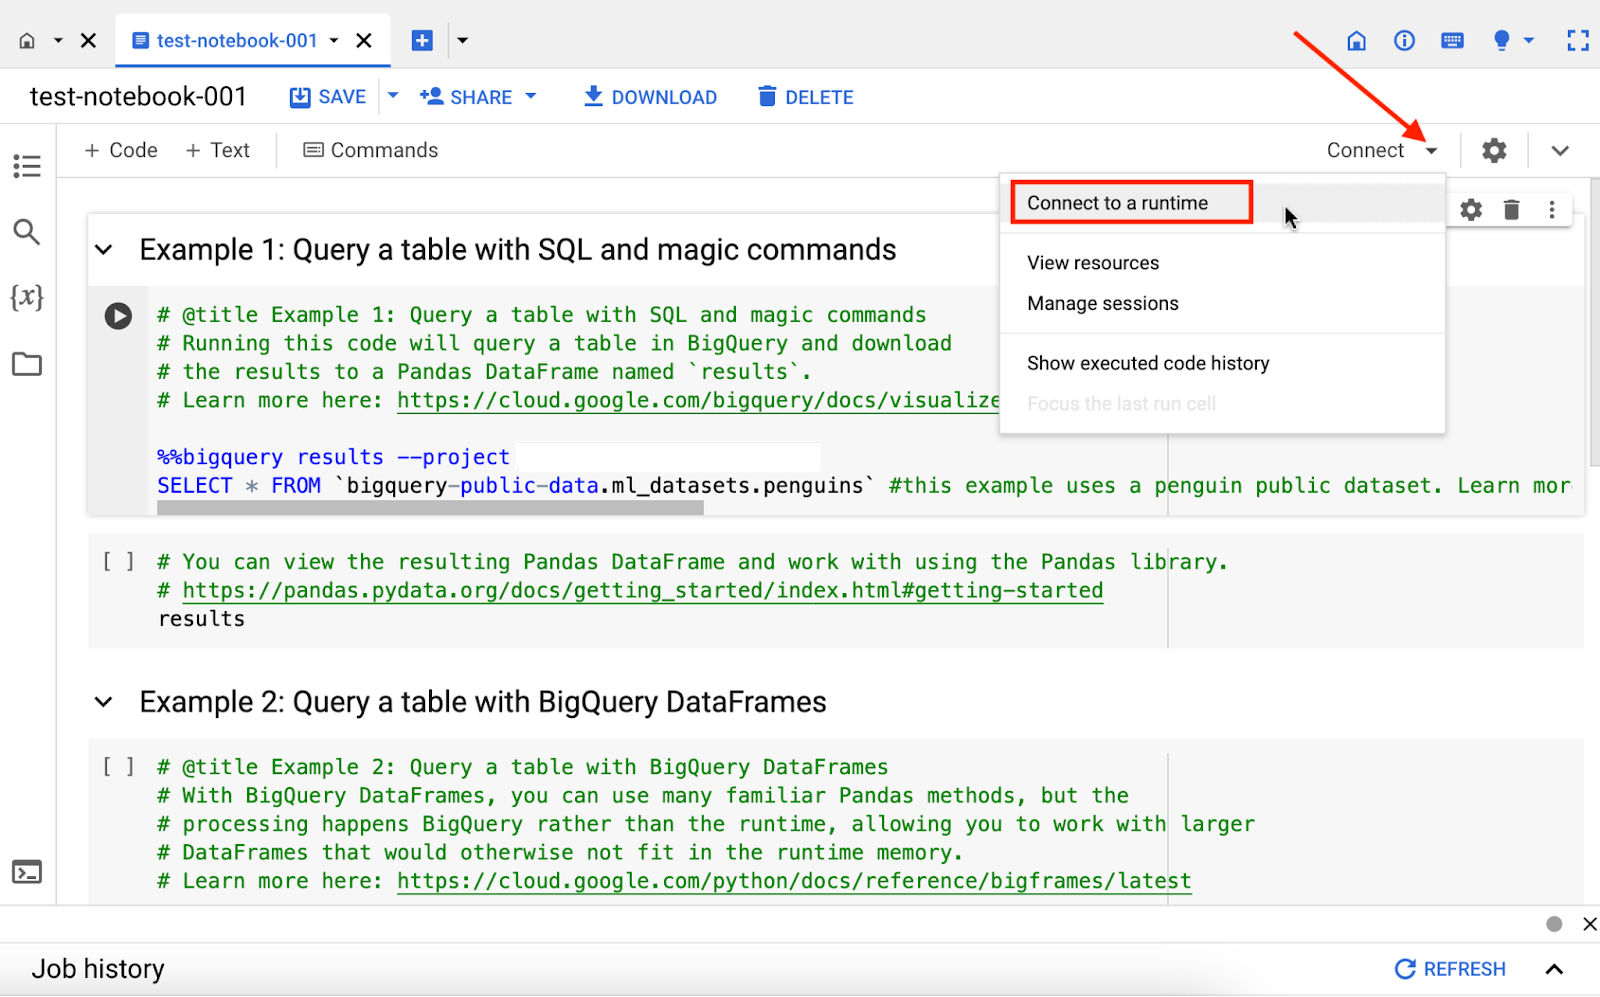The height and width of the screenshot is (997, 1600).
Task: Expand the lightbulb dropdown arrow
Action: click(x=1528, y=41)
